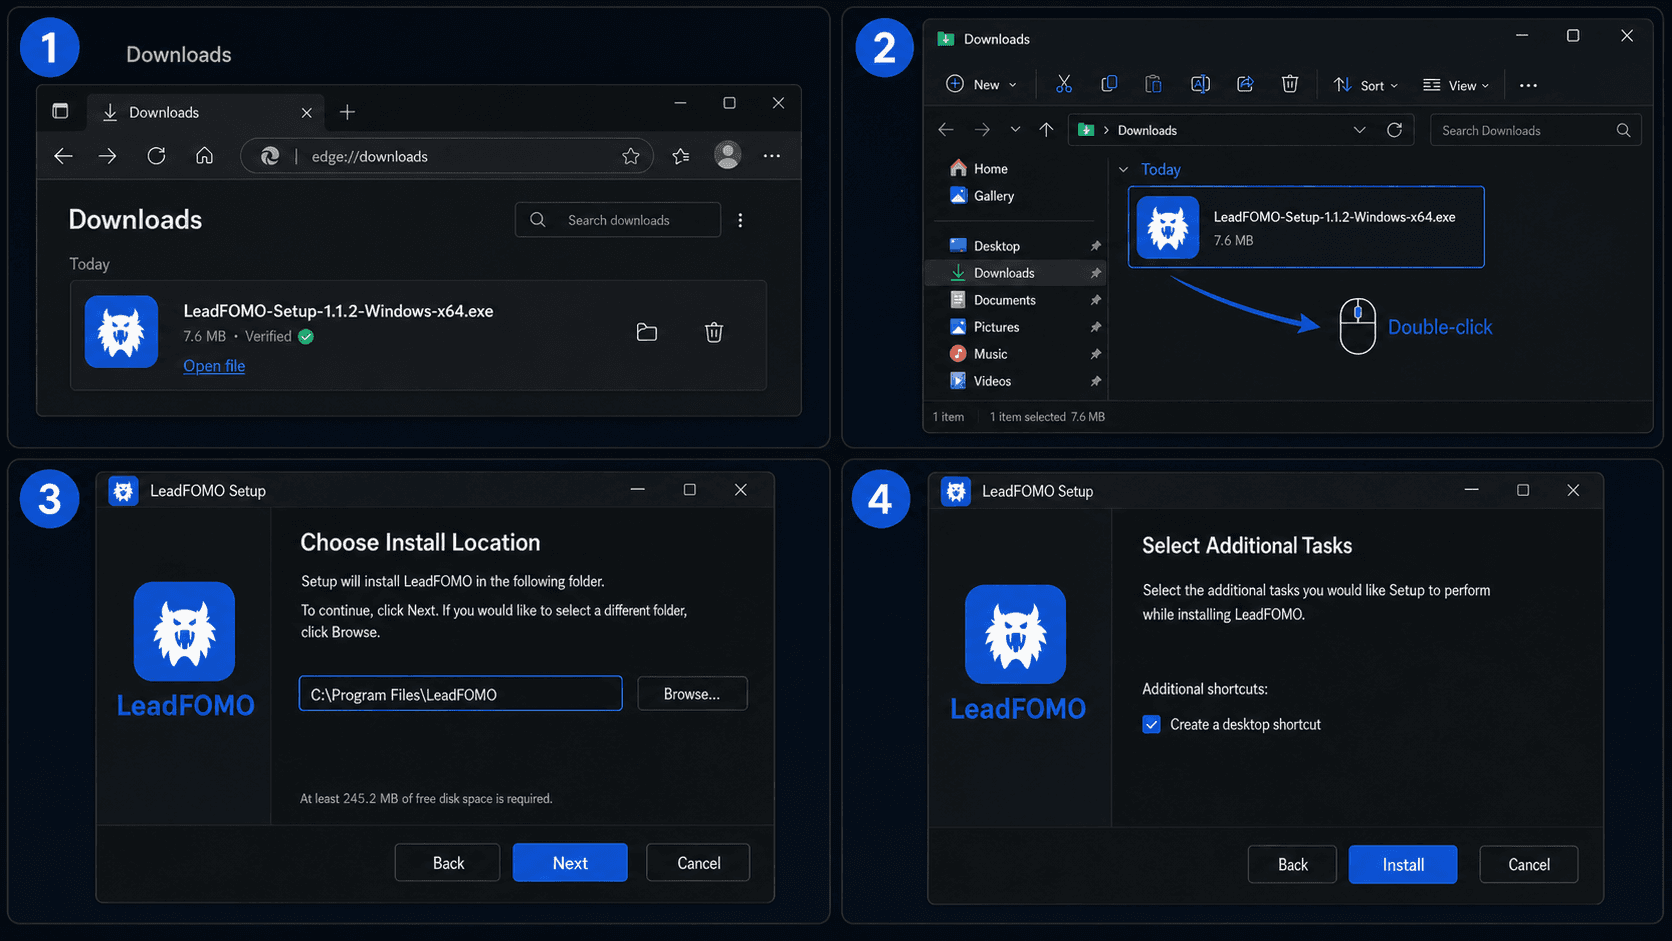Click "1 item selected 7.6 MB" status text
This screenshot has width=1672, height=941.
coord(1047,417)
